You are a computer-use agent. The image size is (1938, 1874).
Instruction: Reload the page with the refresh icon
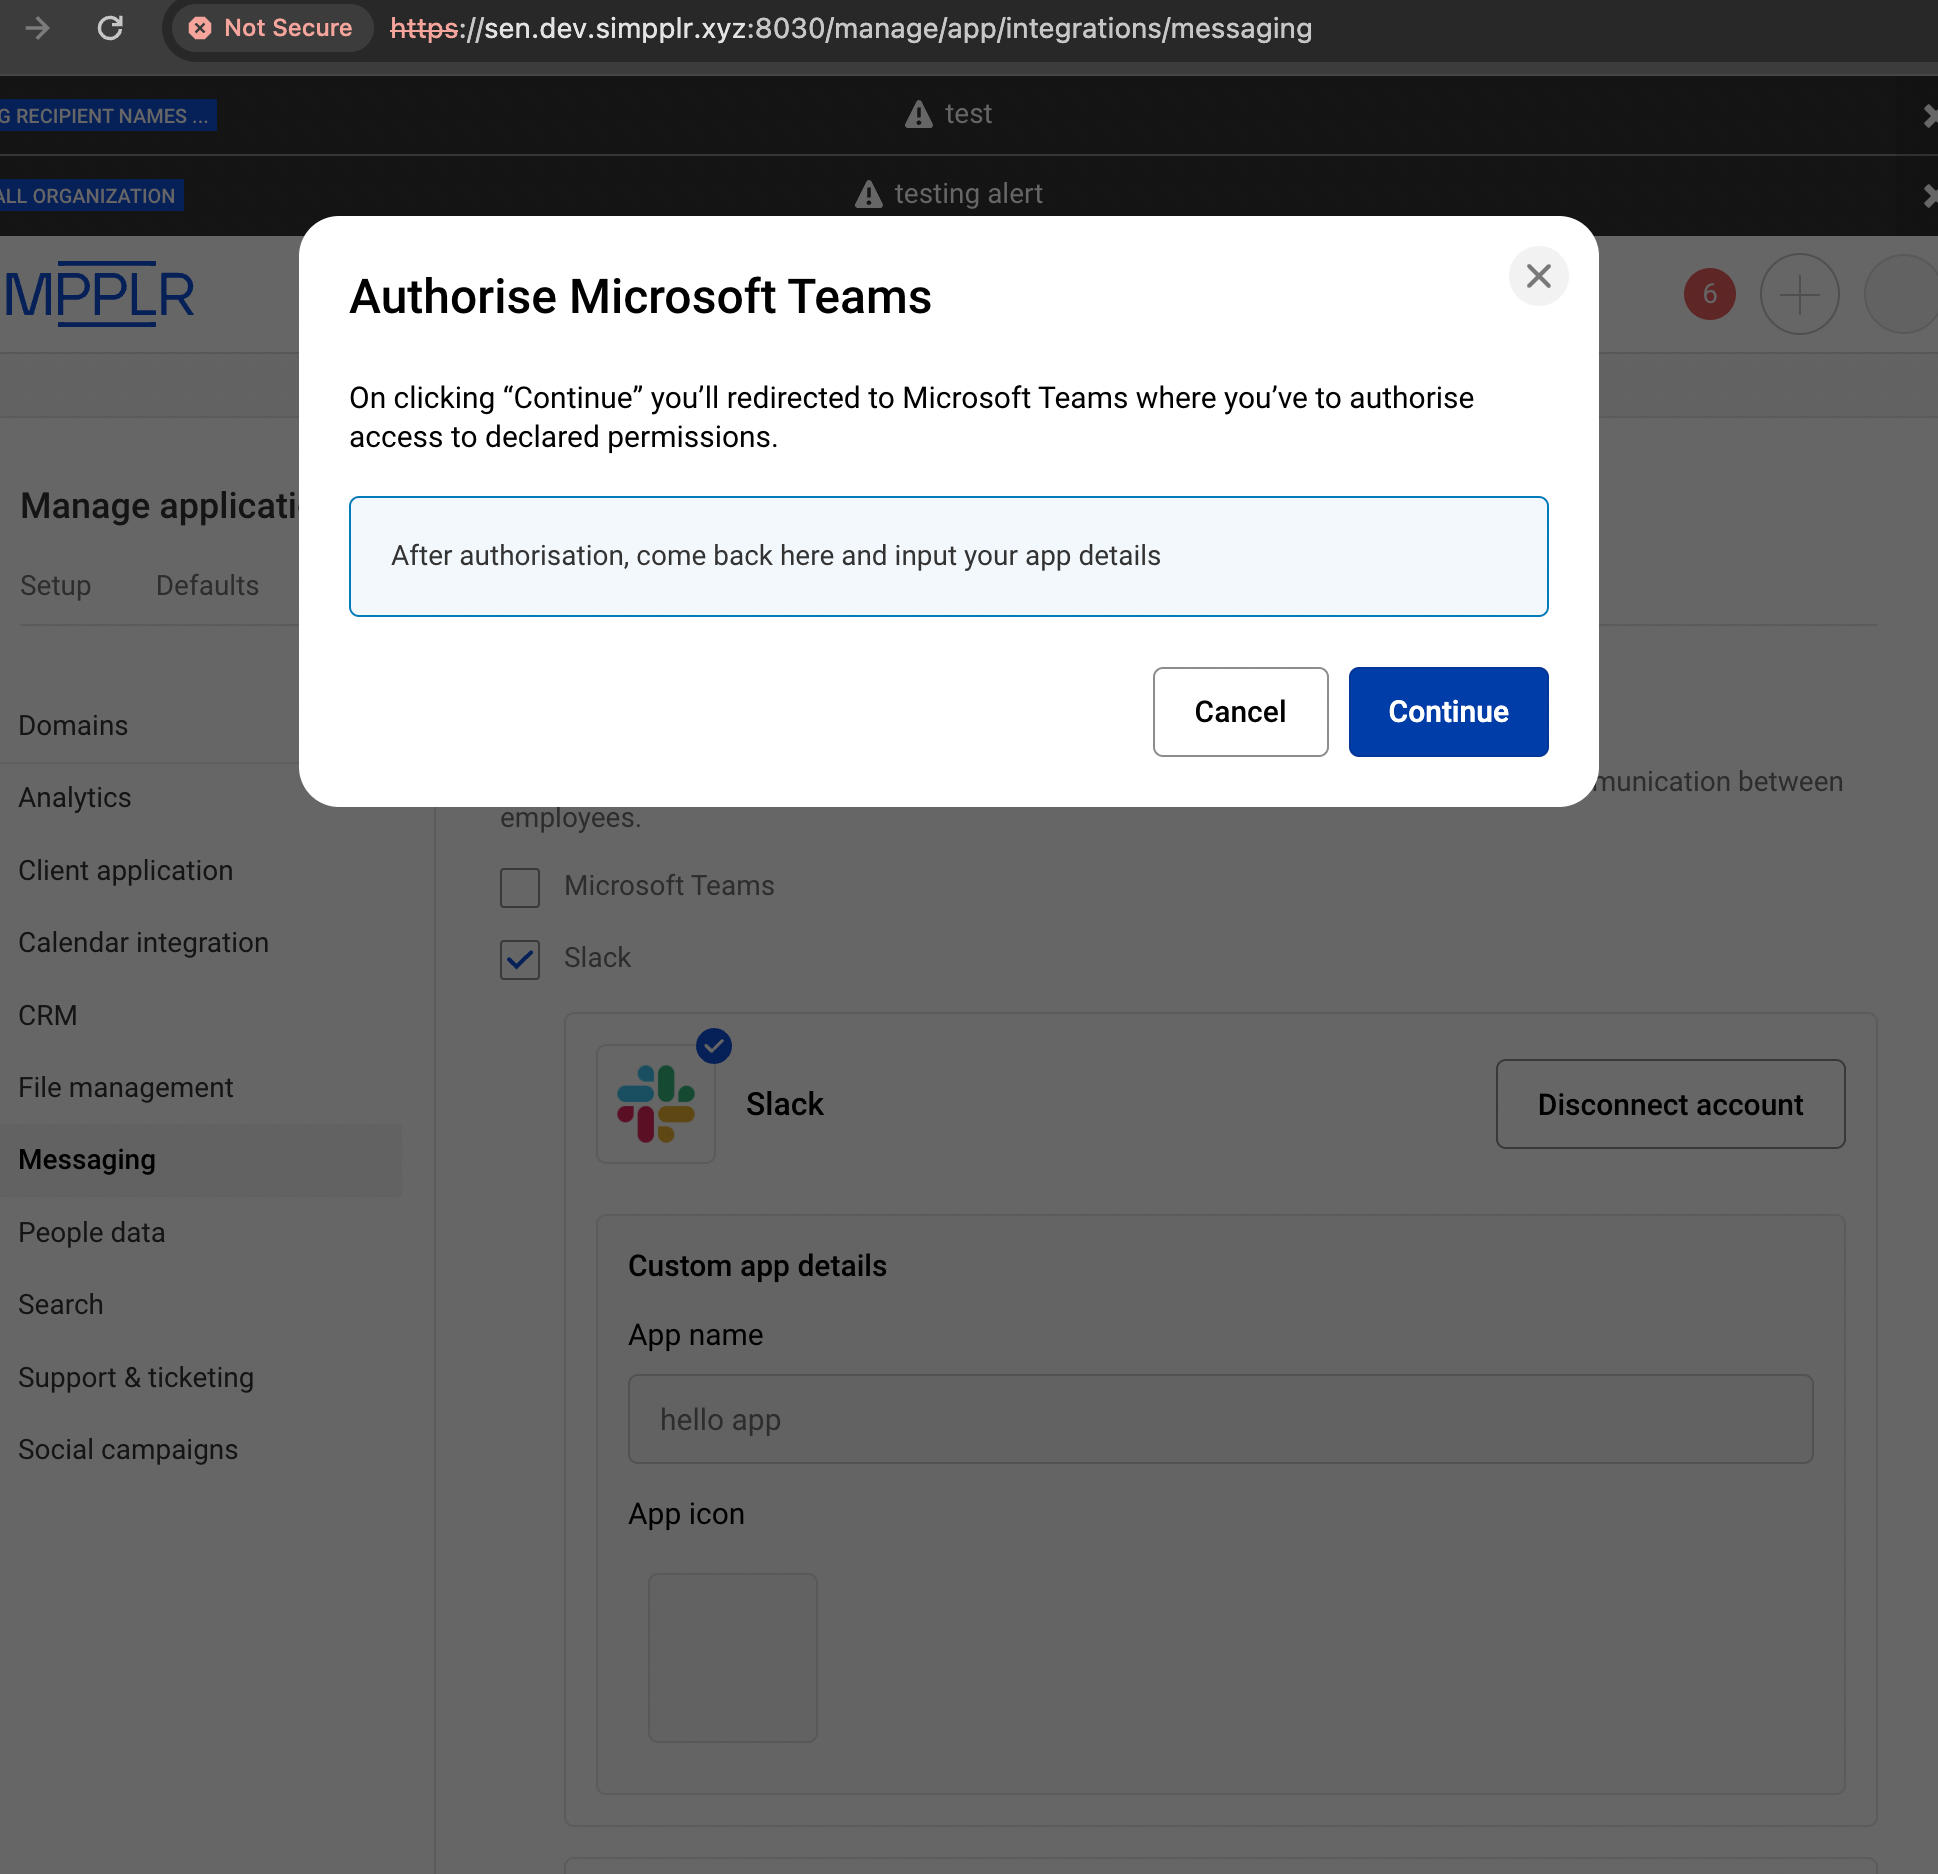(110, 28)
